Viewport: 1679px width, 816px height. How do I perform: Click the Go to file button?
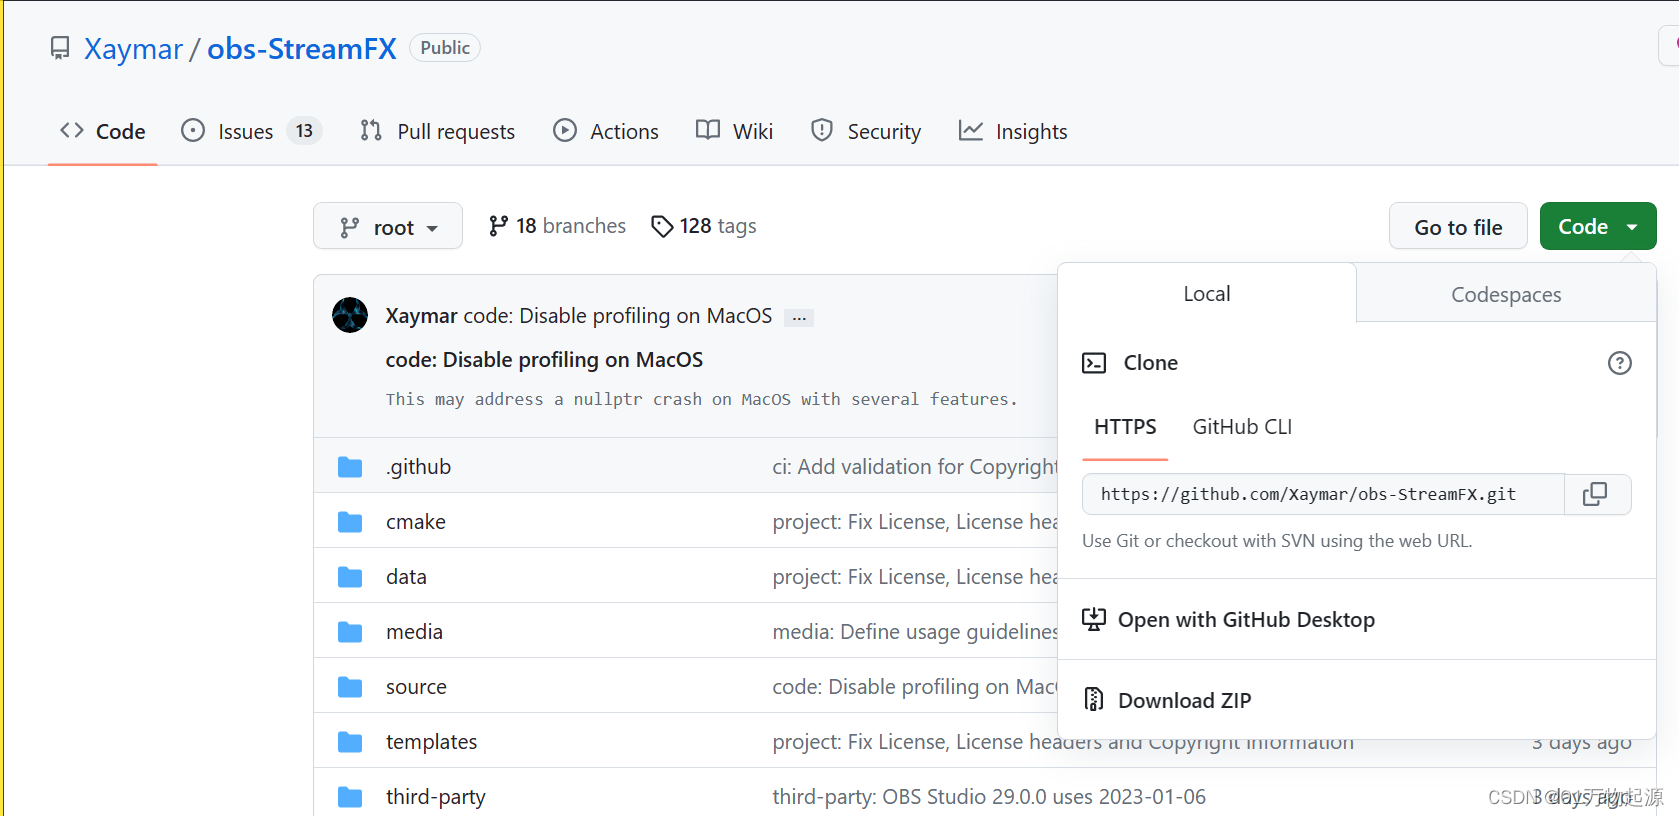1458,226
